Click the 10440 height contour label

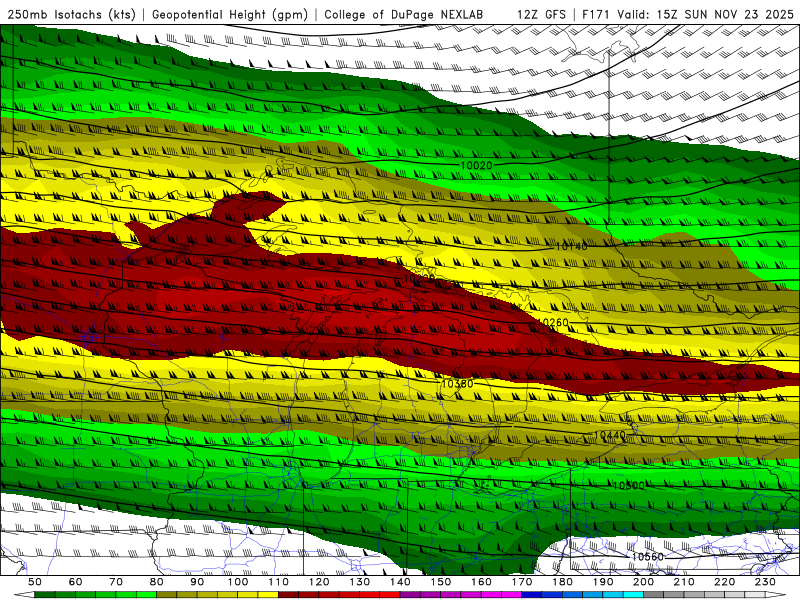tap(610, 435)
